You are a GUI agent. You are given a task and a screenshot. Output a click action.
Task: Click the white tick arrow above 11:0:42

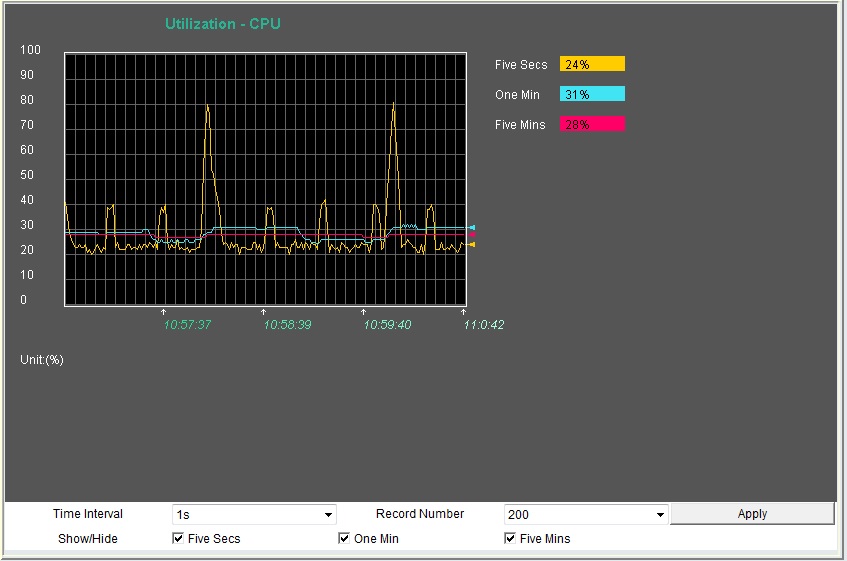(464, 312)
